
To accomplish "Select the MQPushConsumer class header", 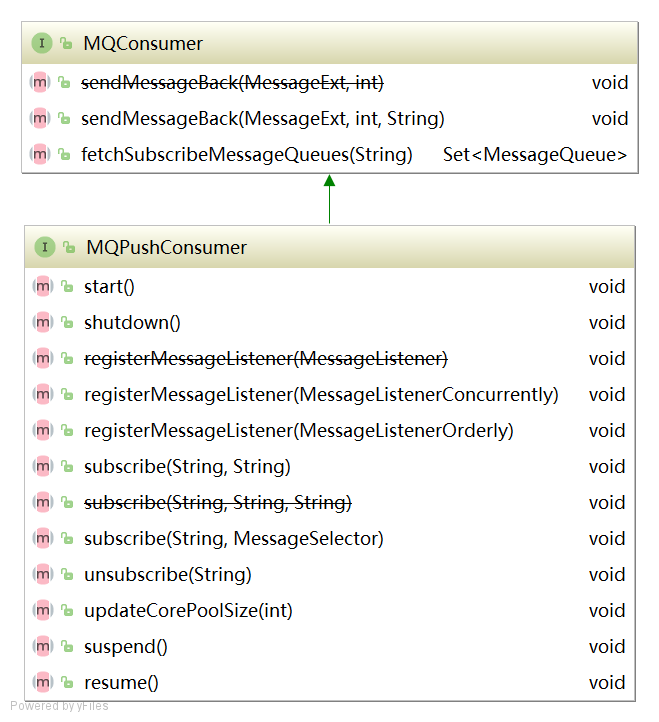I will point(166,247).
